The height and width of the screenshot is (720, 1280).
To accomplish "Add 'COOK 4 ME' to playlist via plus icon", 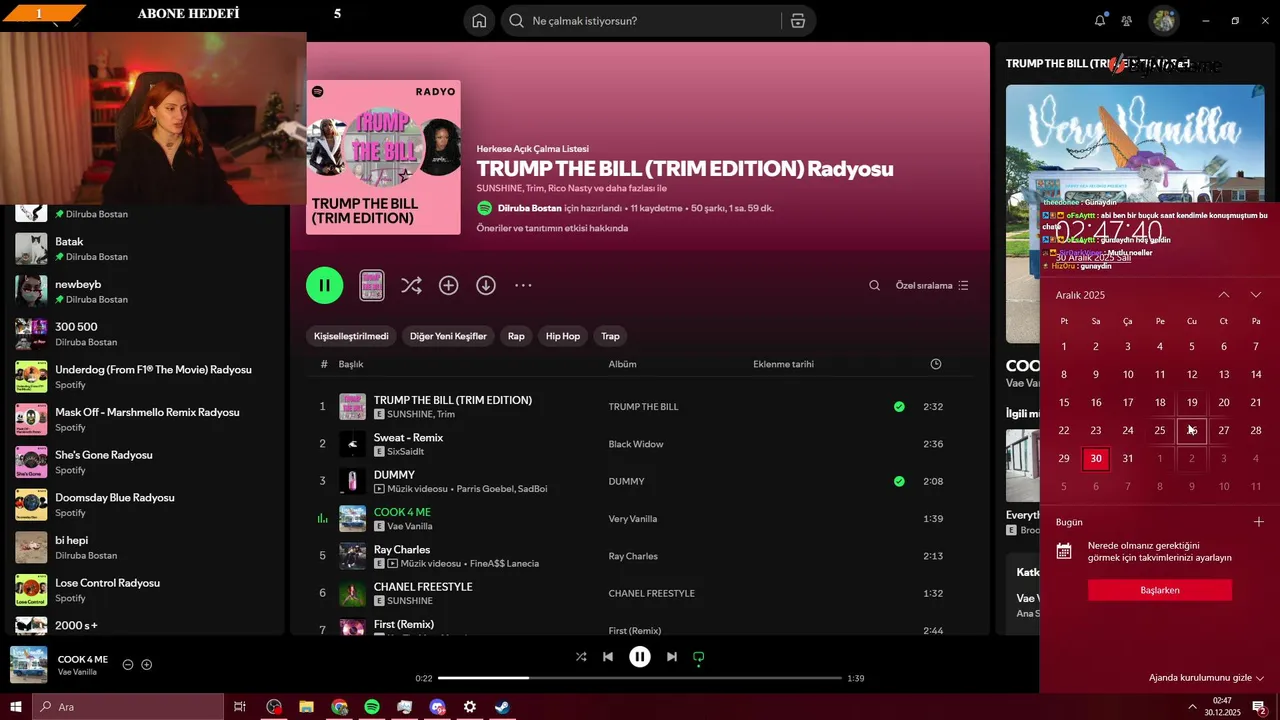I will (147, 665).
